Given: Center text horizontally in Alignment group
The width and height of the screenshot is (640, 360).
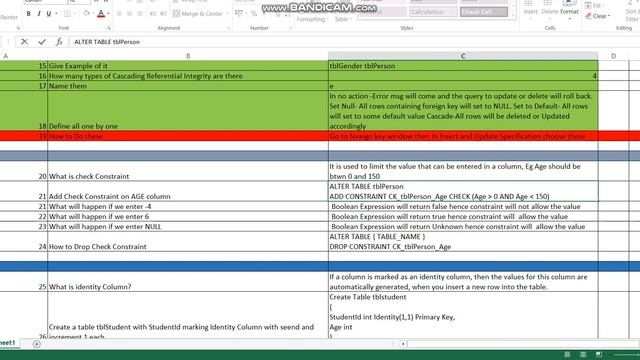Looking at the screenshot, I should pyautogui.click(x=129, y=14).
